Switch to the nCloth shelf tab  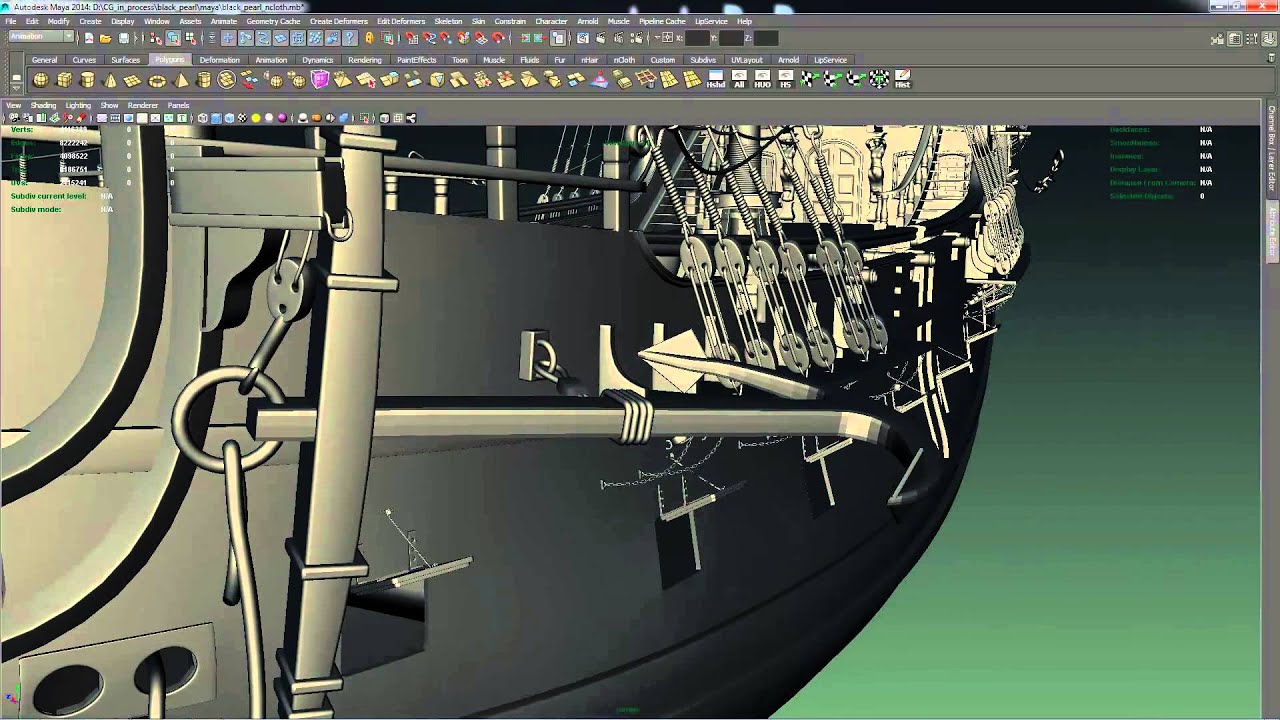pyautogui.click(x=624, y=60)
